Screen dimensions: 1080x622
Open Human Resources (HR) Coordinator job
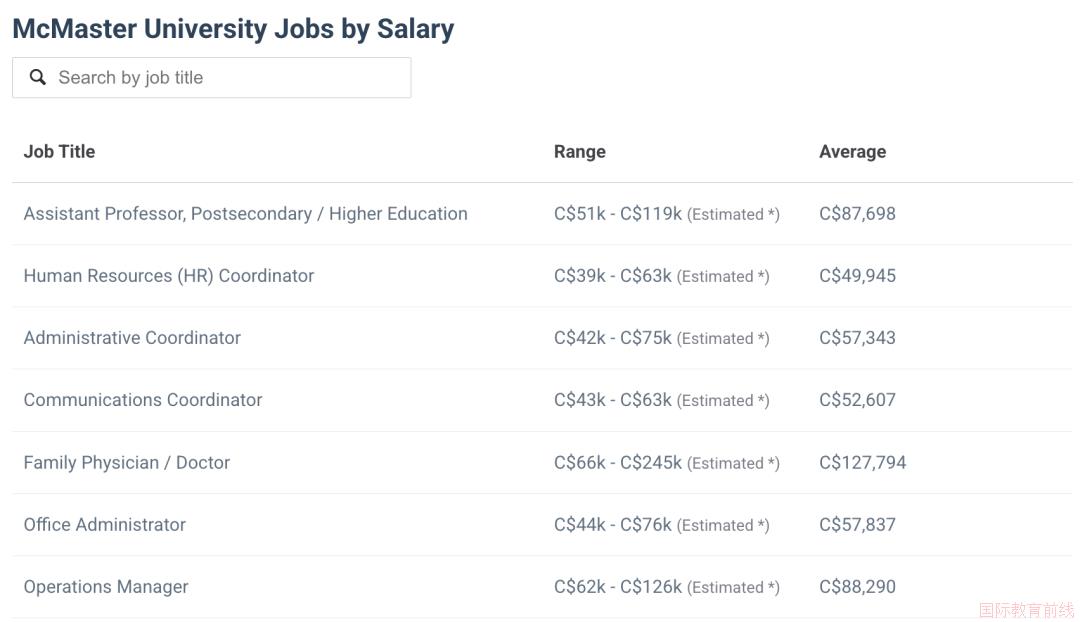coord(169,276)
